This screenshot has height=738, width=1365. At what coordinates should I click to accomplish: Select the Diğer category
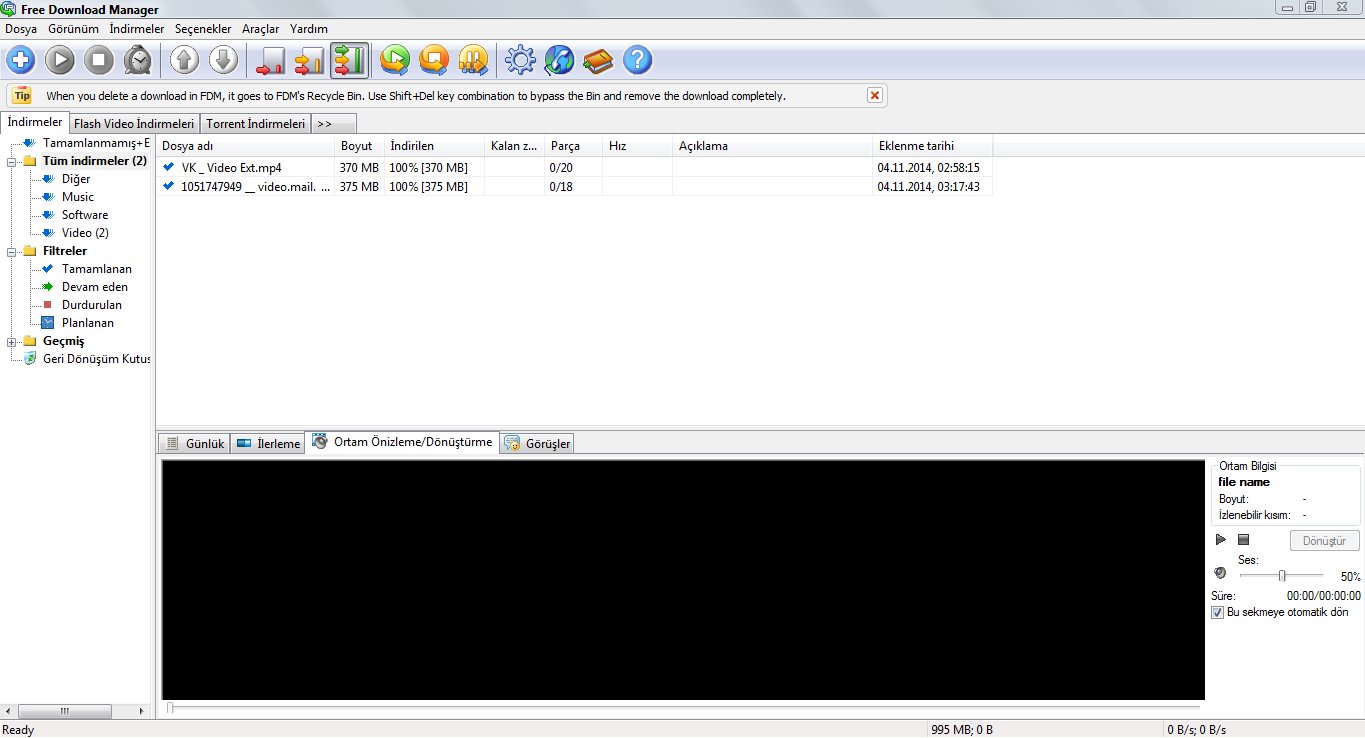[x=76, y=179]
